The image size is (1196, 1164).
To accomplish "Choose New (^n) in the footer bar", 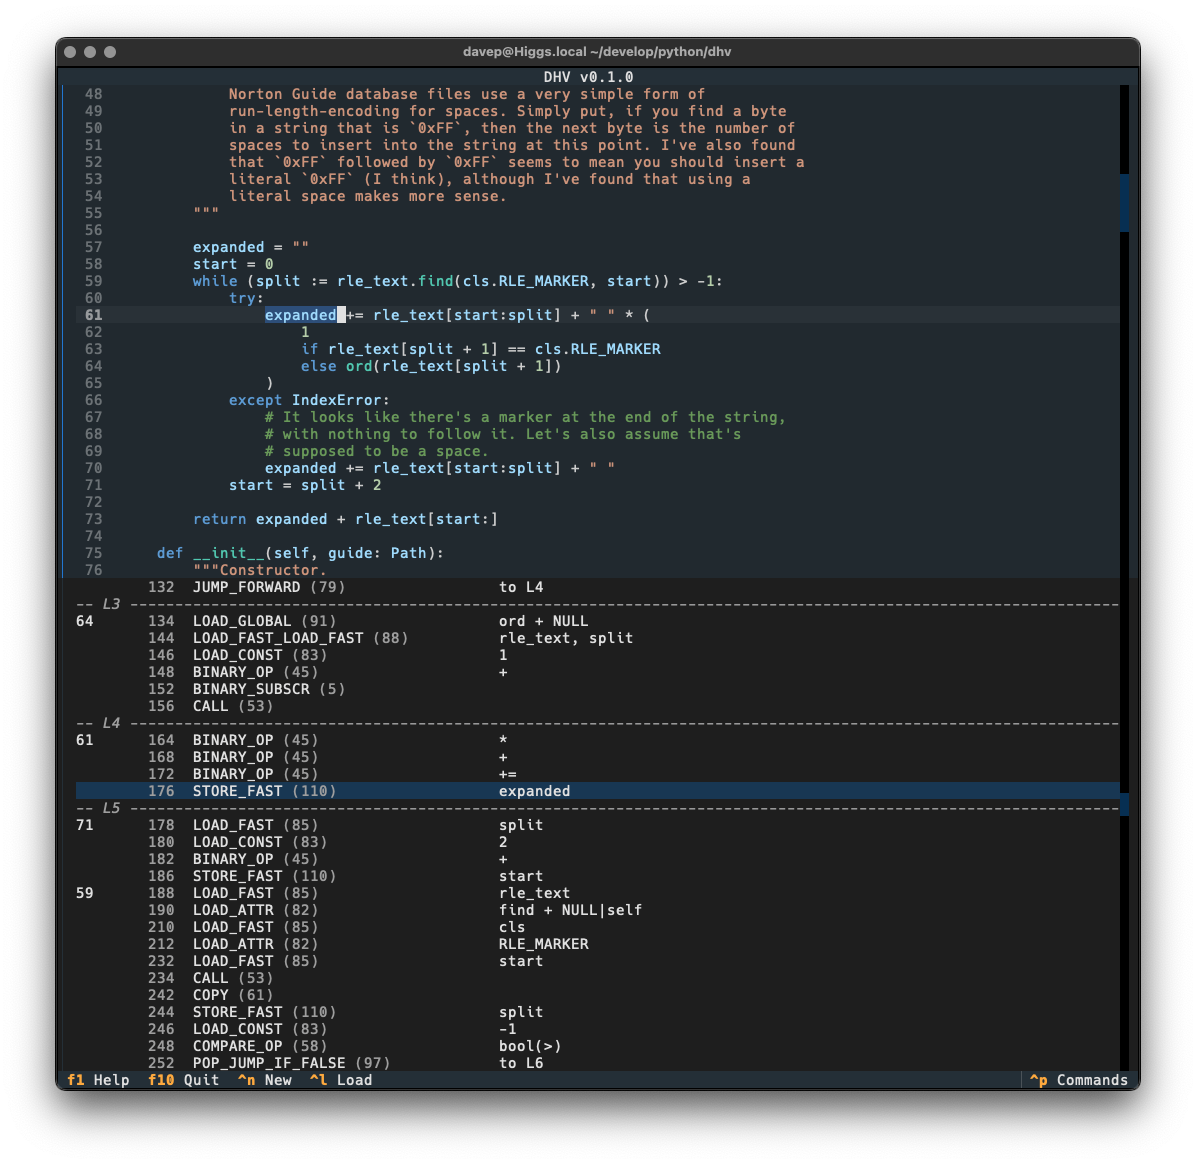I will click(x=264, y=1079).
